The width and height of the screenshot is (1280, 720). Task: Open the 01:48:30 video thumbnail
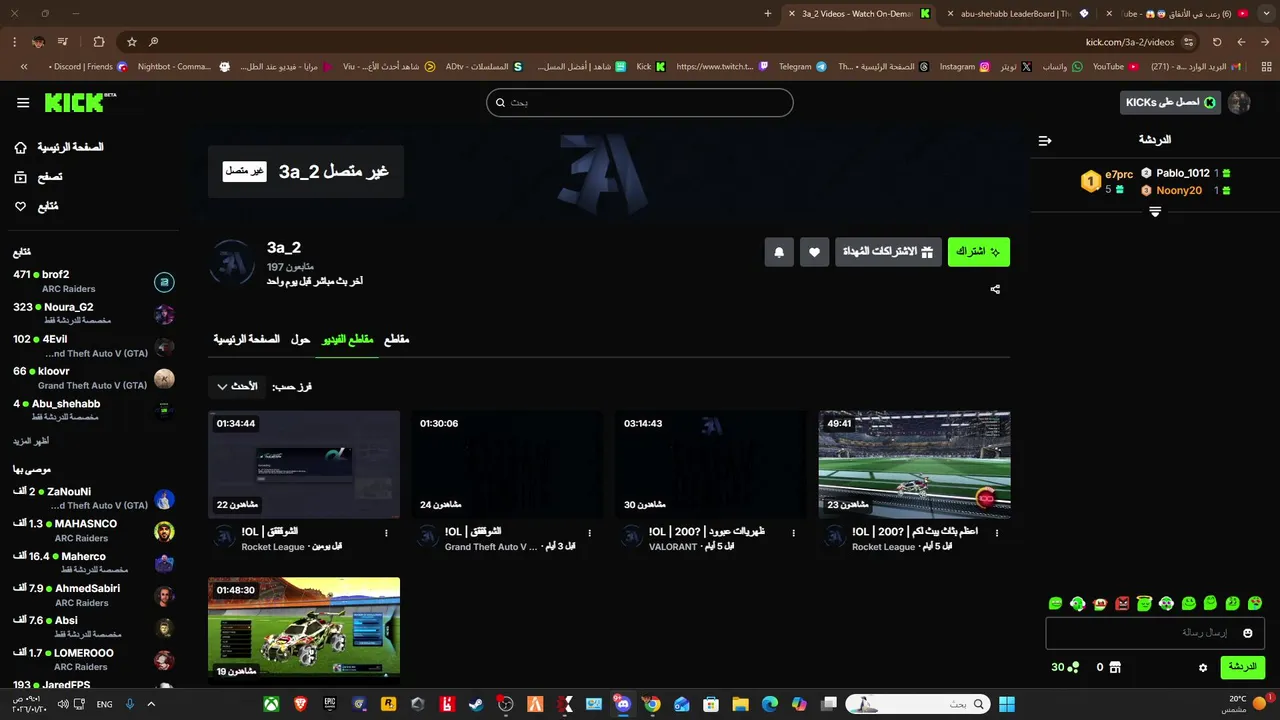point(304,629)
